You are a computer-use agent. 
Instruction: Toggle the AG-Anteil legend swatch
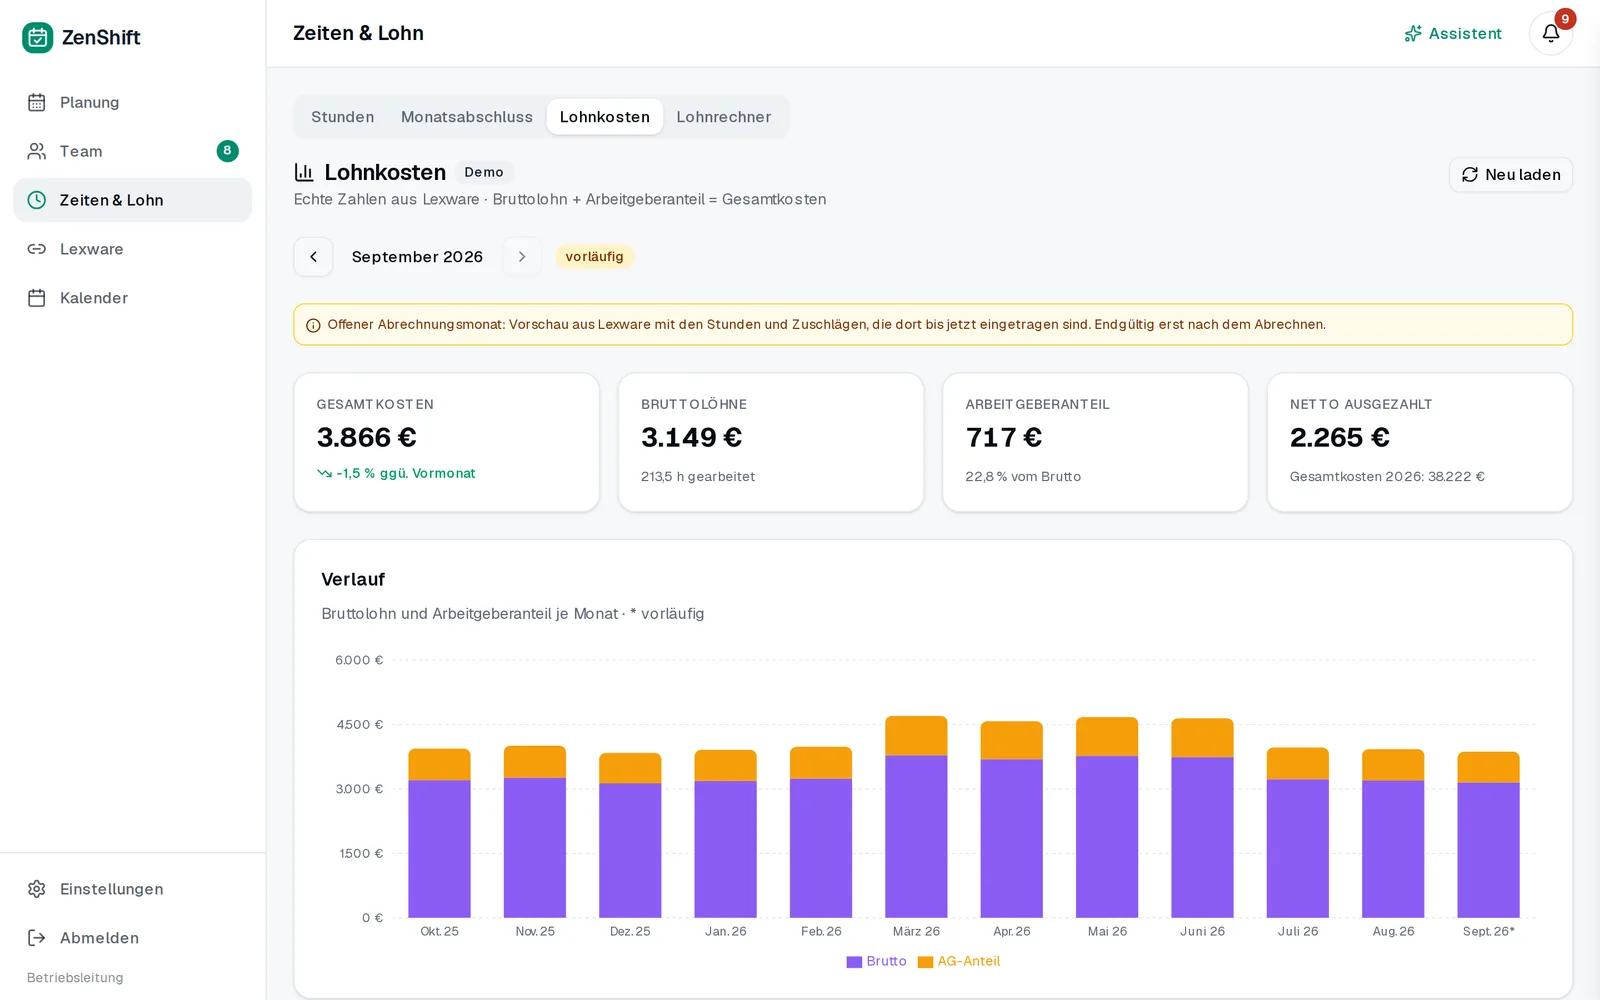point(925,962)
